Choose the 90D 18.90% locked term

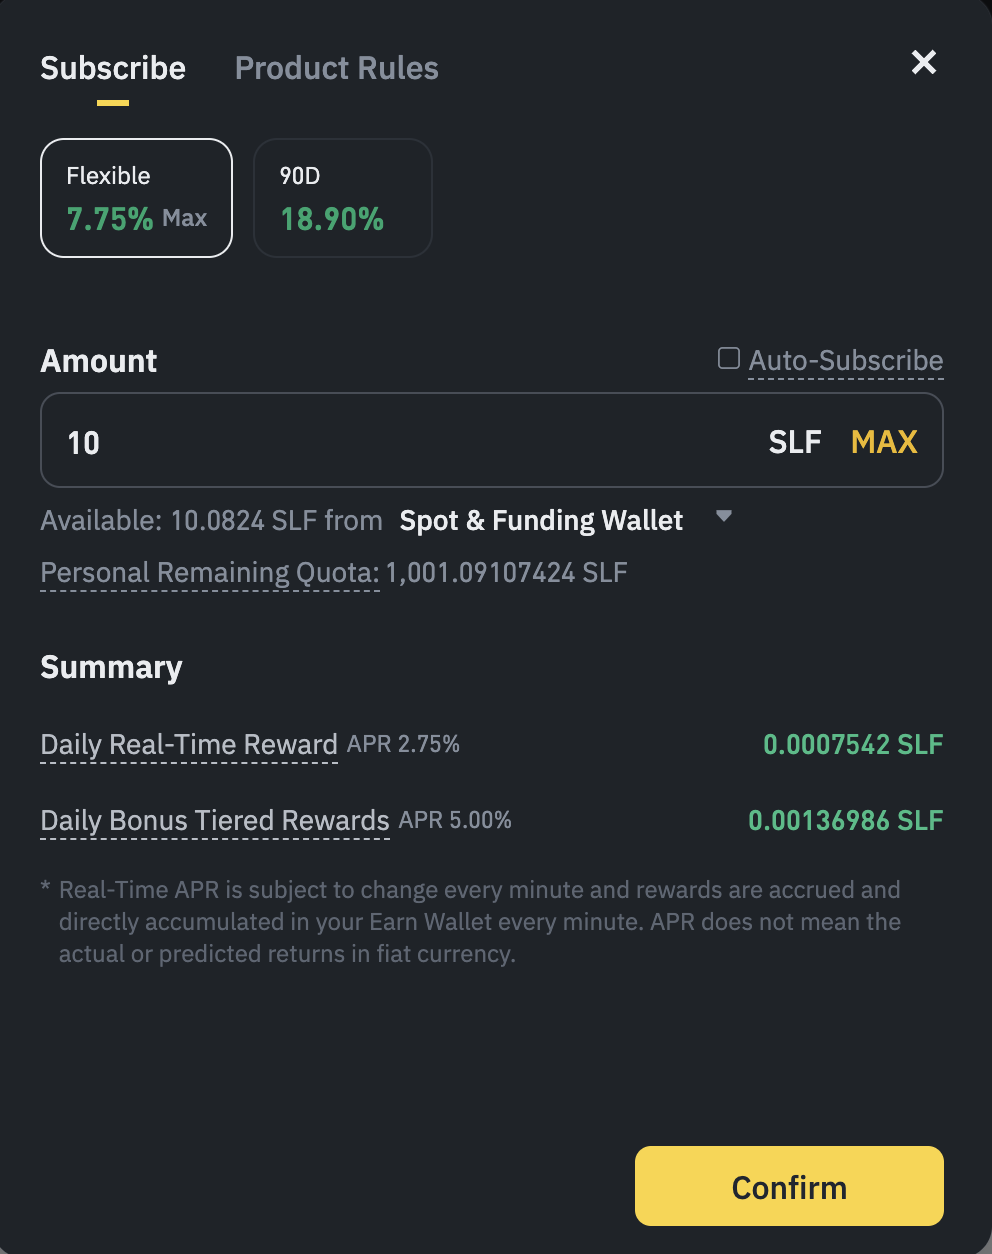point(342,198)
